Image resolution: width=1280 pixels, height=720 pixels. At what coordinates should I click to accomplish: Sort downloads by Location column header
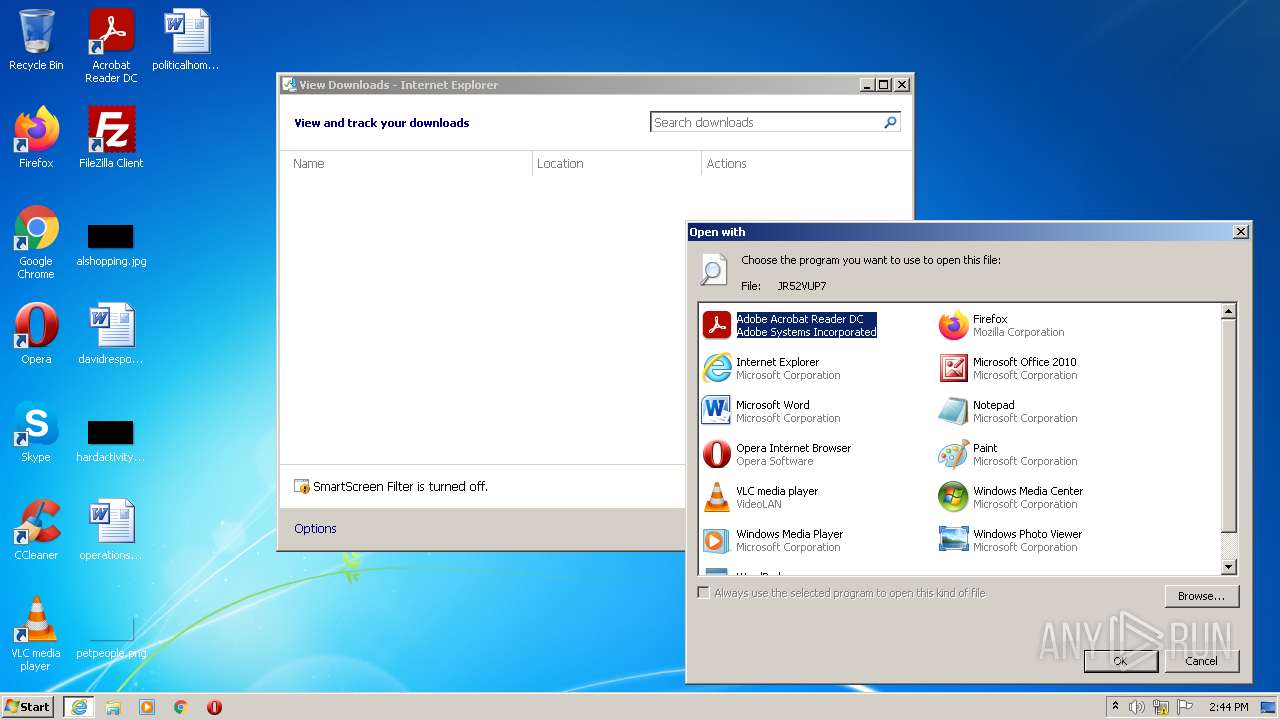(x=617, y=164)
